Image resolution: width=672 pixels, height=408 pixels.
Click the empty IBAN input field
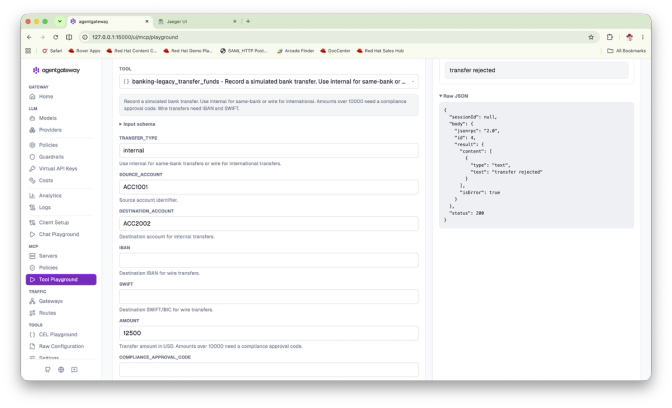pyautogui.click(x=269, y=260)
